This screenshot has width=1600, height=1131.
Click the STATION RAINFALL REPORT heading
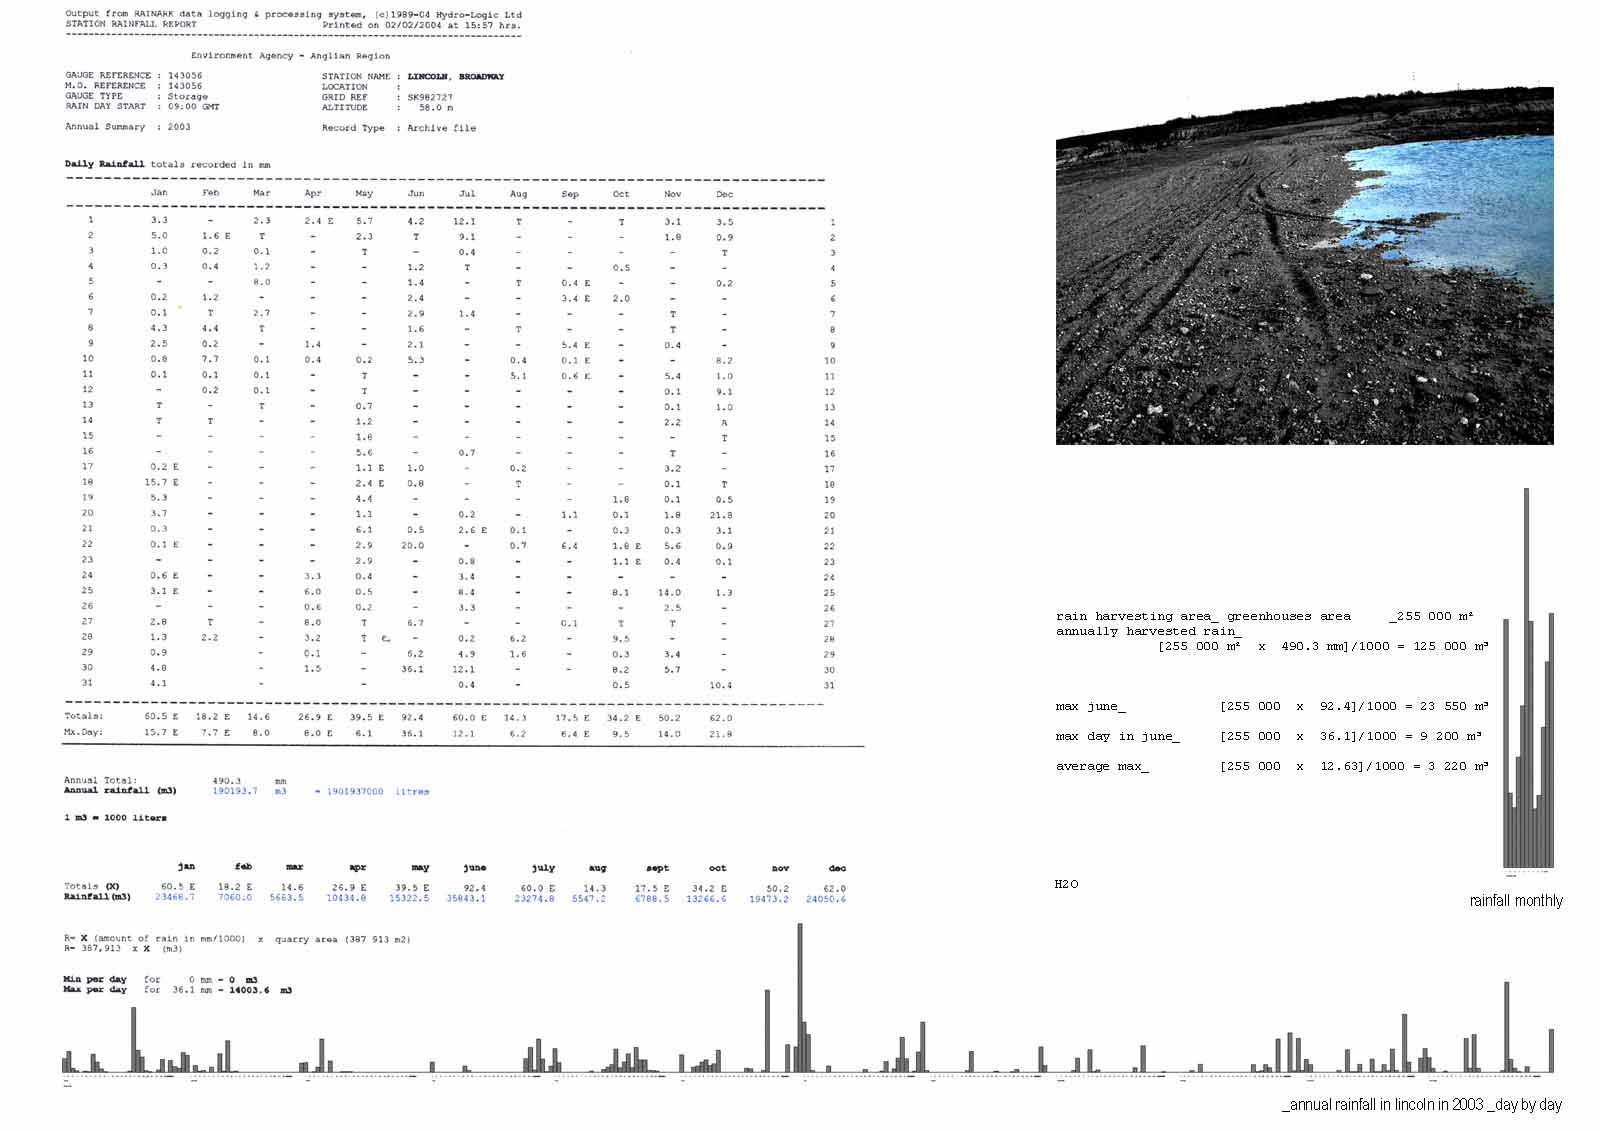131,25
